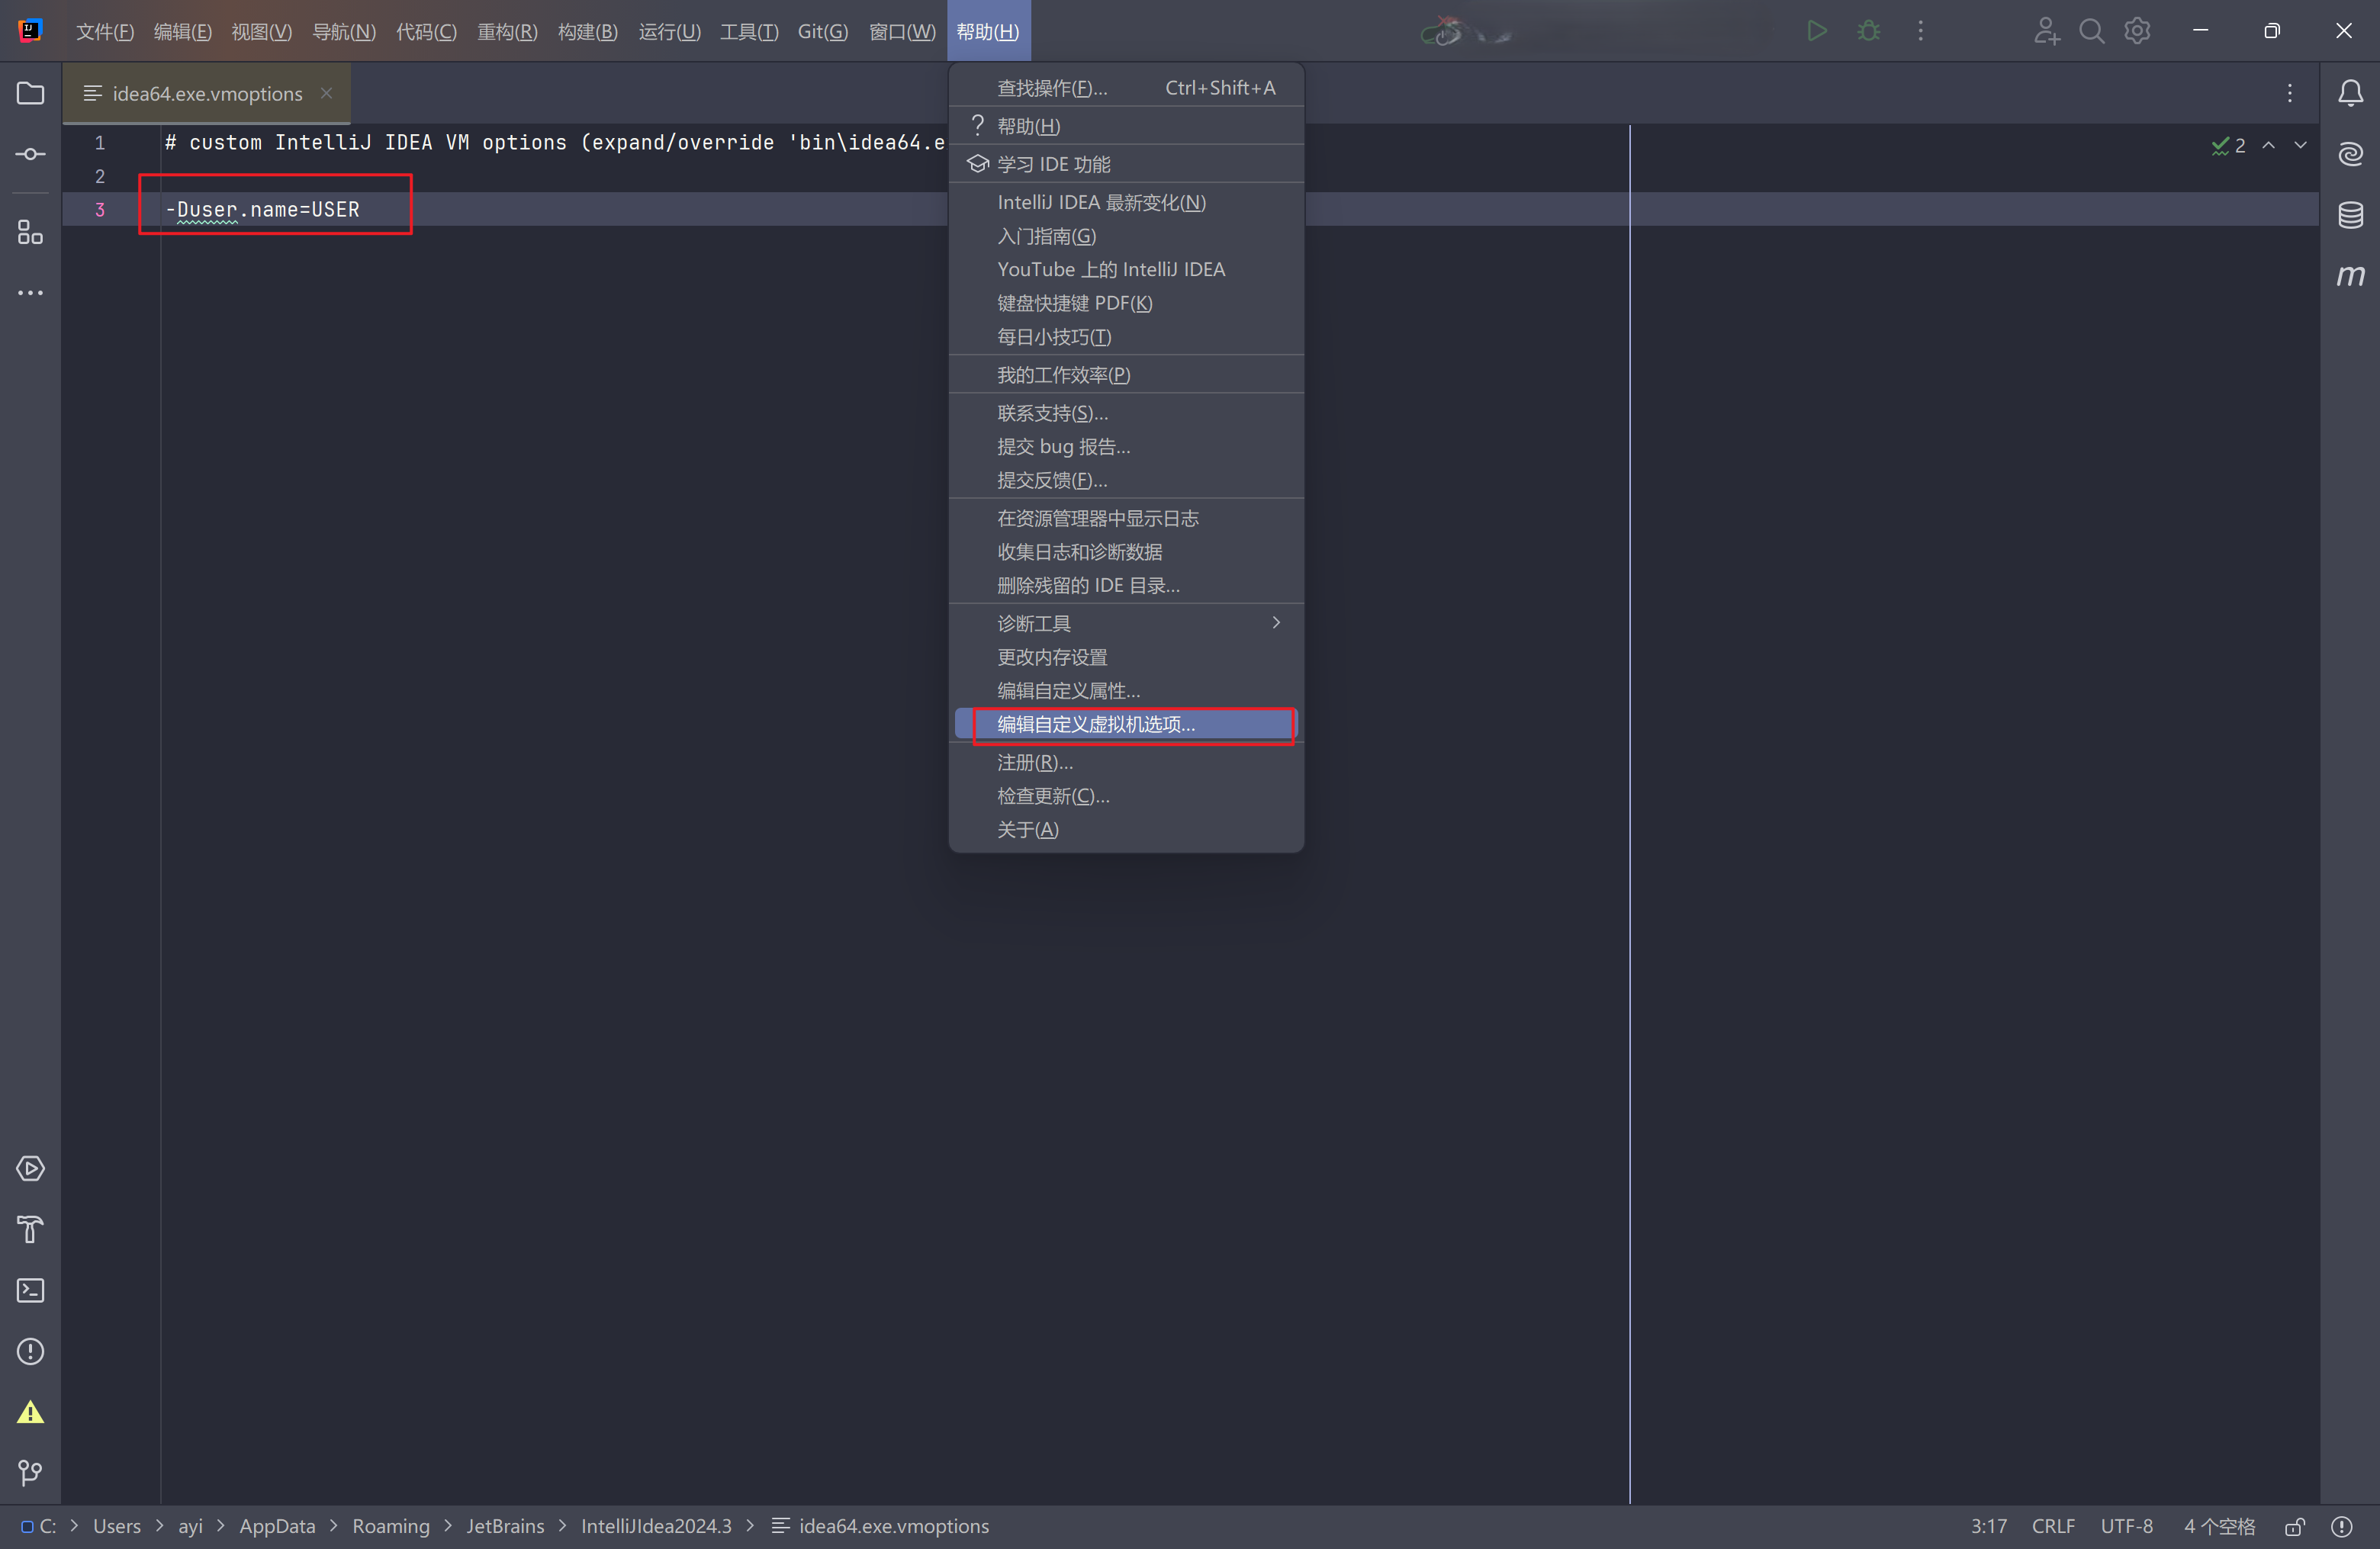Show more tool windows ellipsis

(x=31, y=293)
